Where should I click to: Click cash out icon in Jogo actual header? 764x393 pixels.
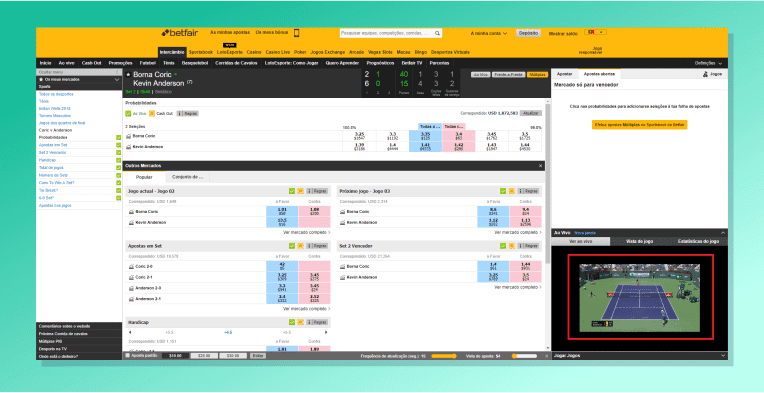tap(301, 191)
